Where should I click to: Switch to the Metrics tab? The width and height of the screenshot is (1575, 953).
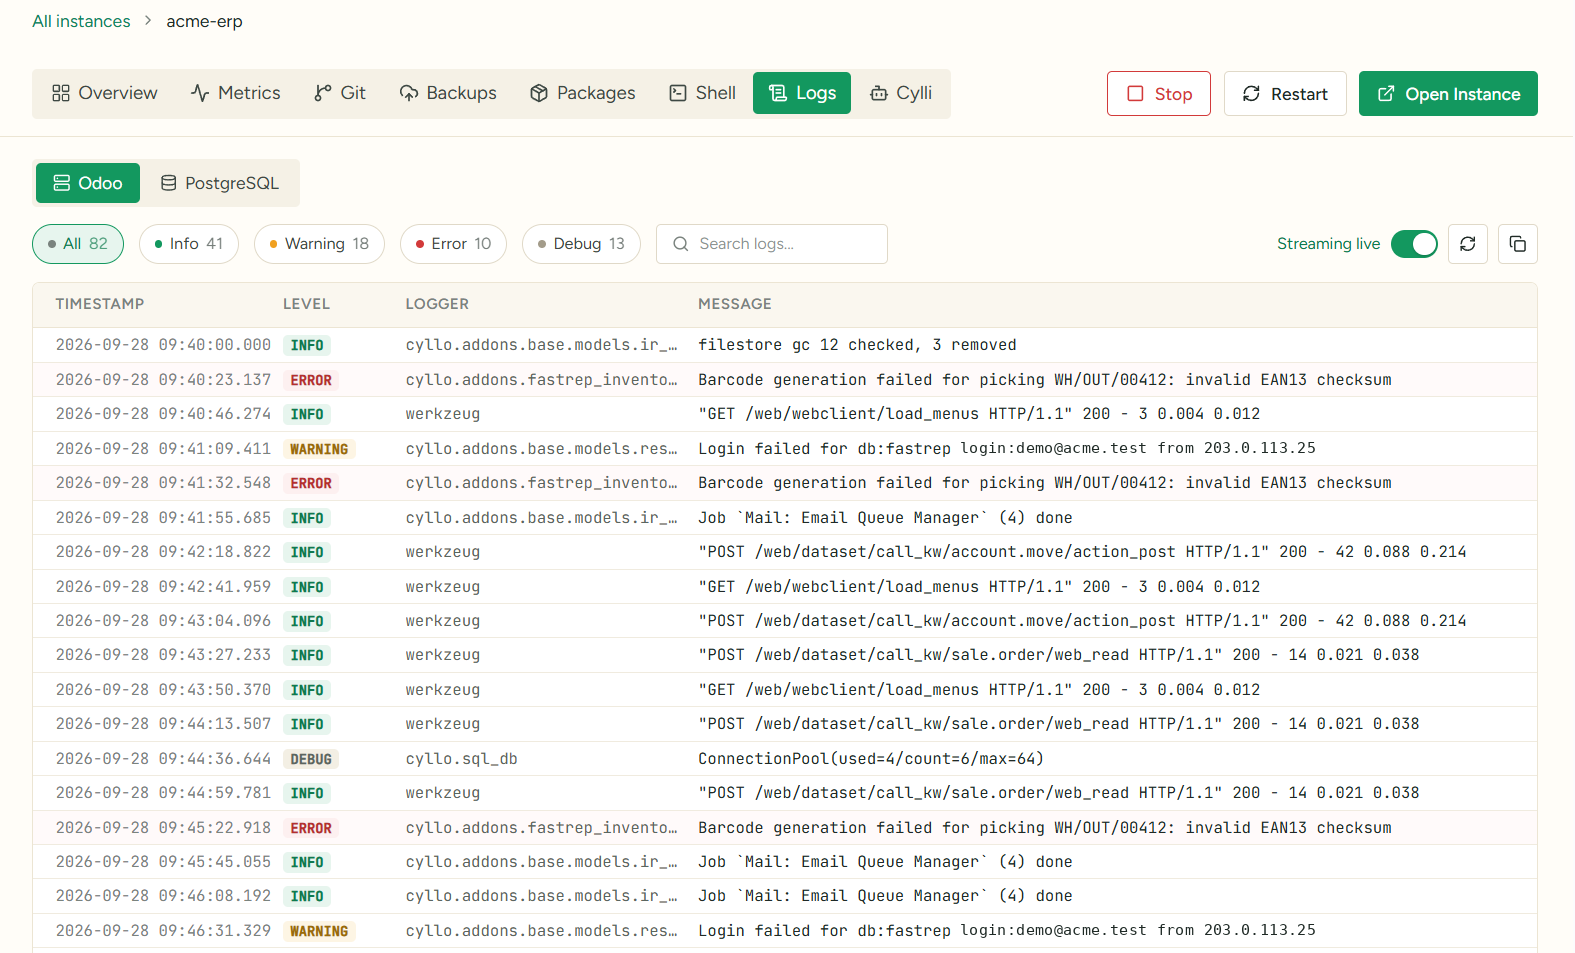coord(236,93)
